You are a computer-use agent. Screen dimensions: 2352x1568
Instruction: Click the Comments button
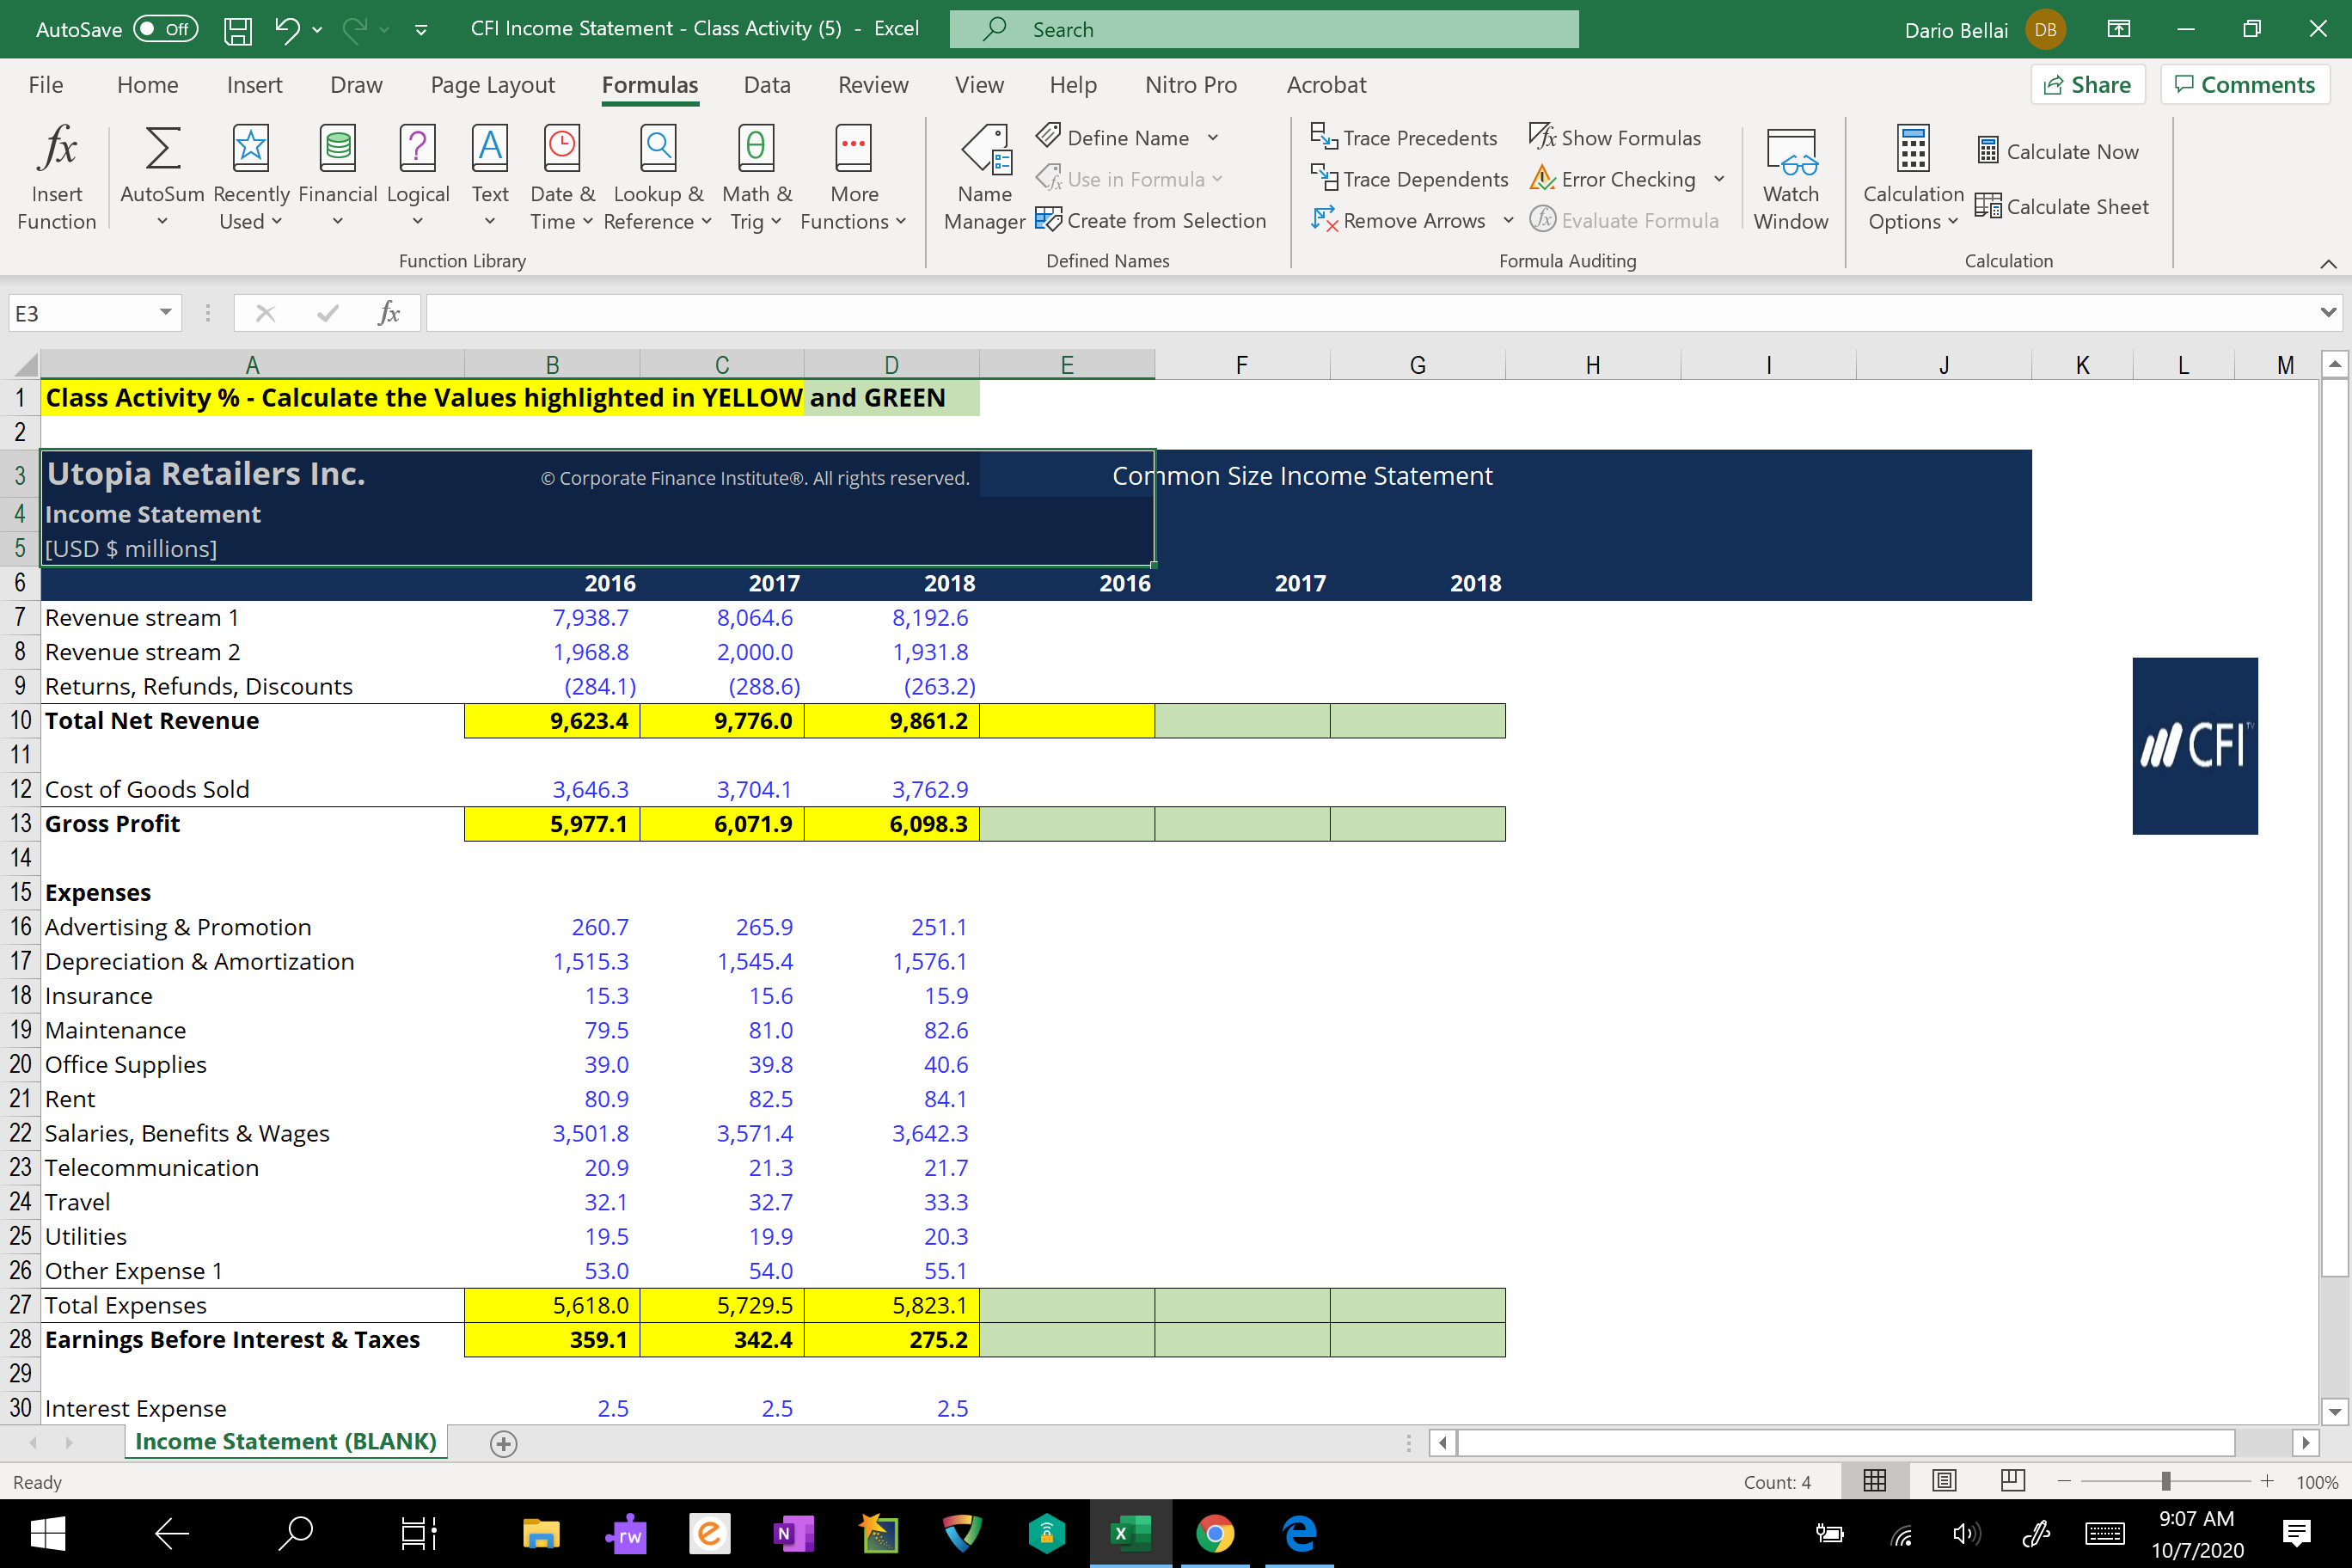coord(2244,85)
